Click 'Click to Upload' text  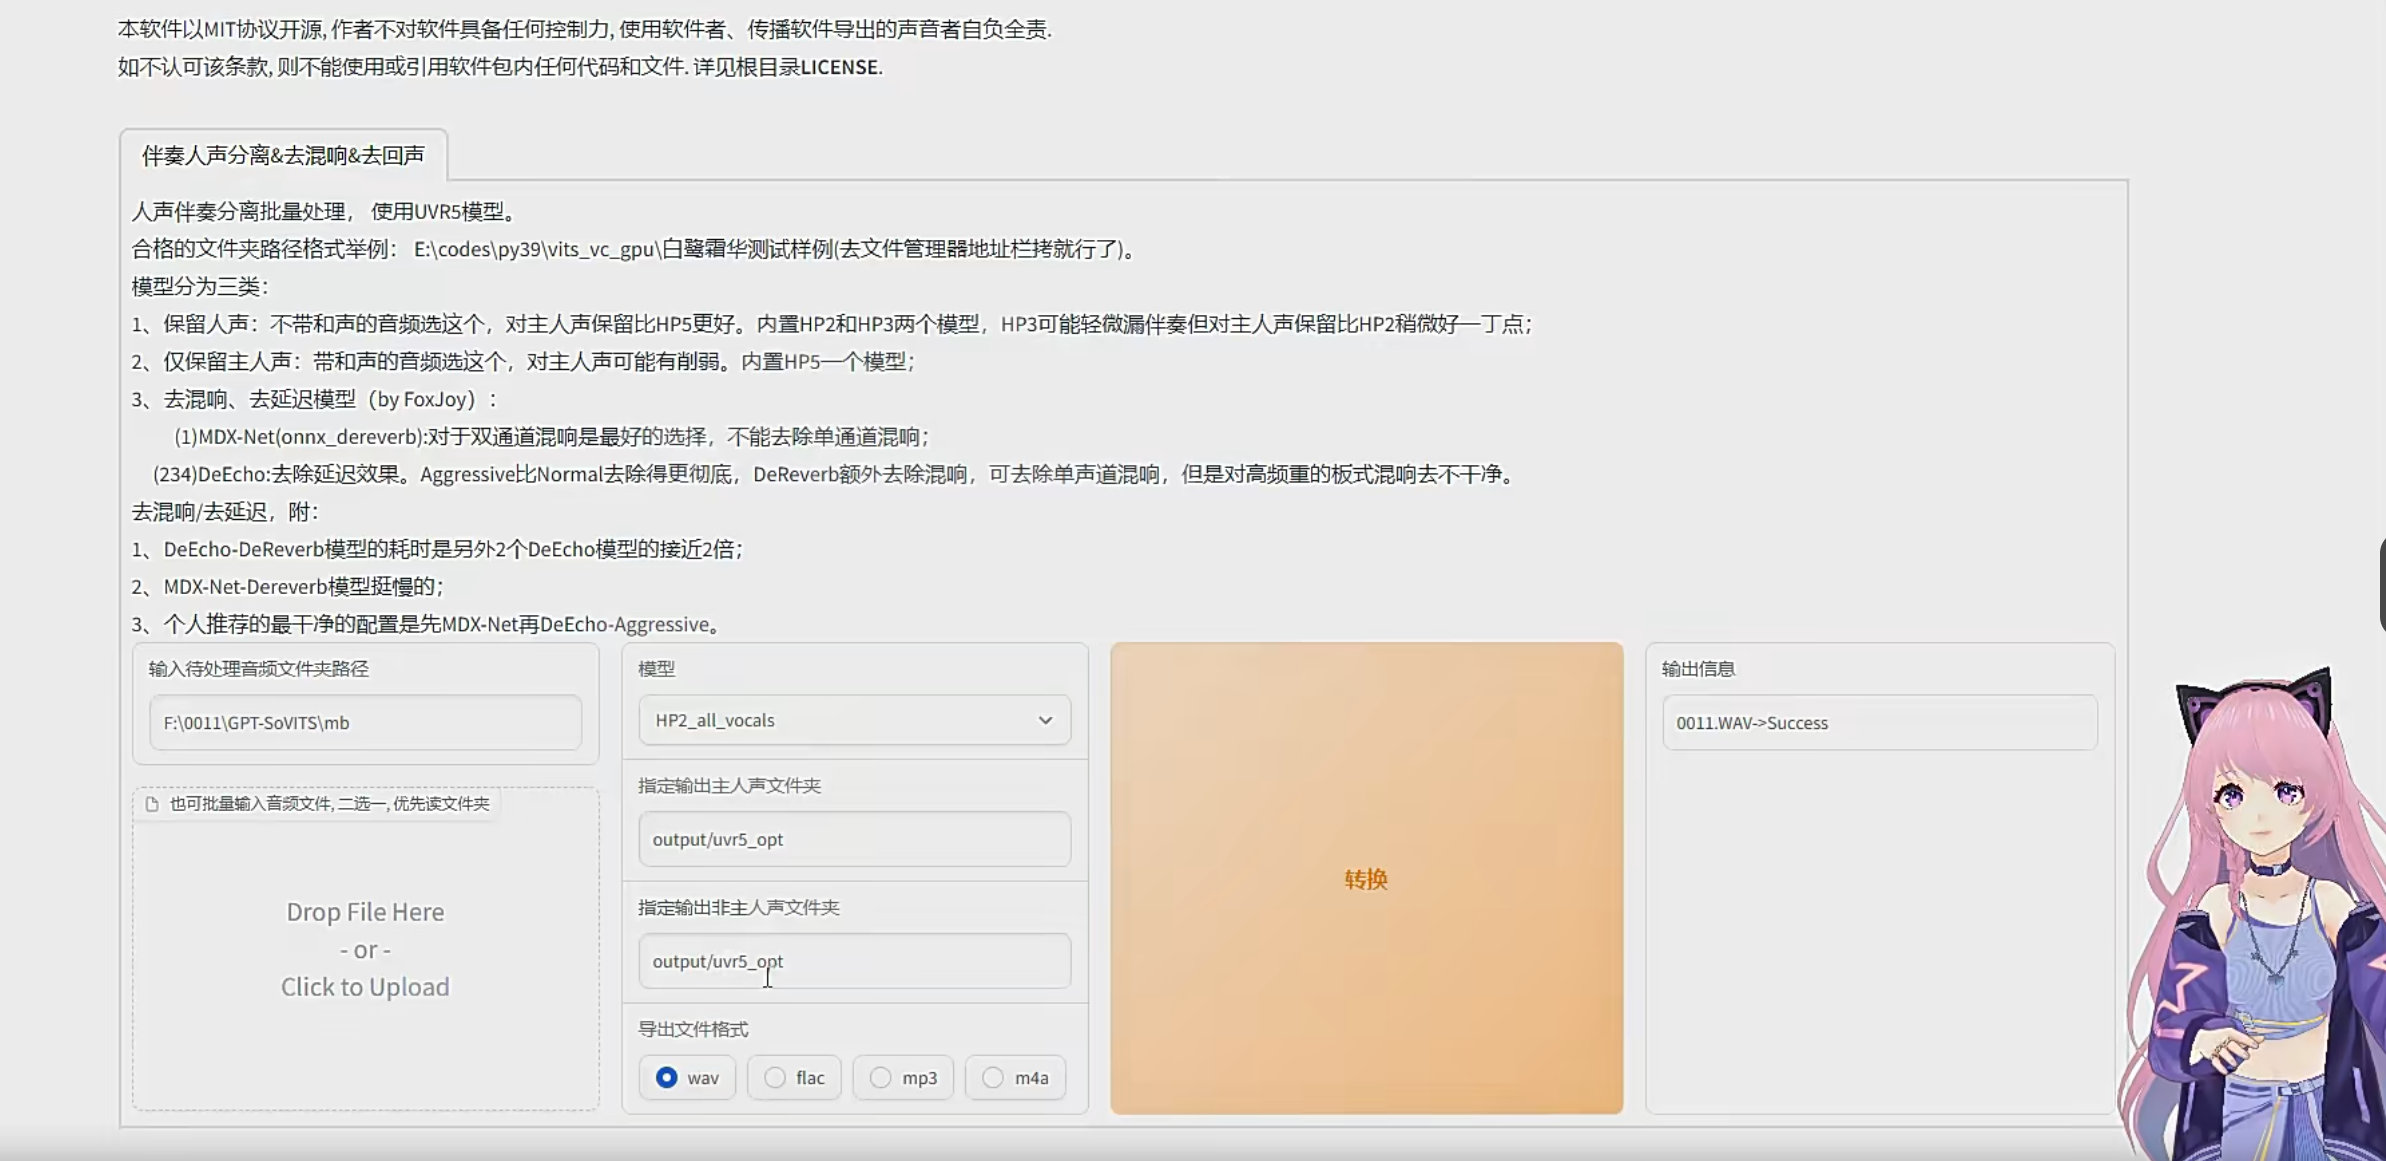pyautogui.click(x=365, y=987)
